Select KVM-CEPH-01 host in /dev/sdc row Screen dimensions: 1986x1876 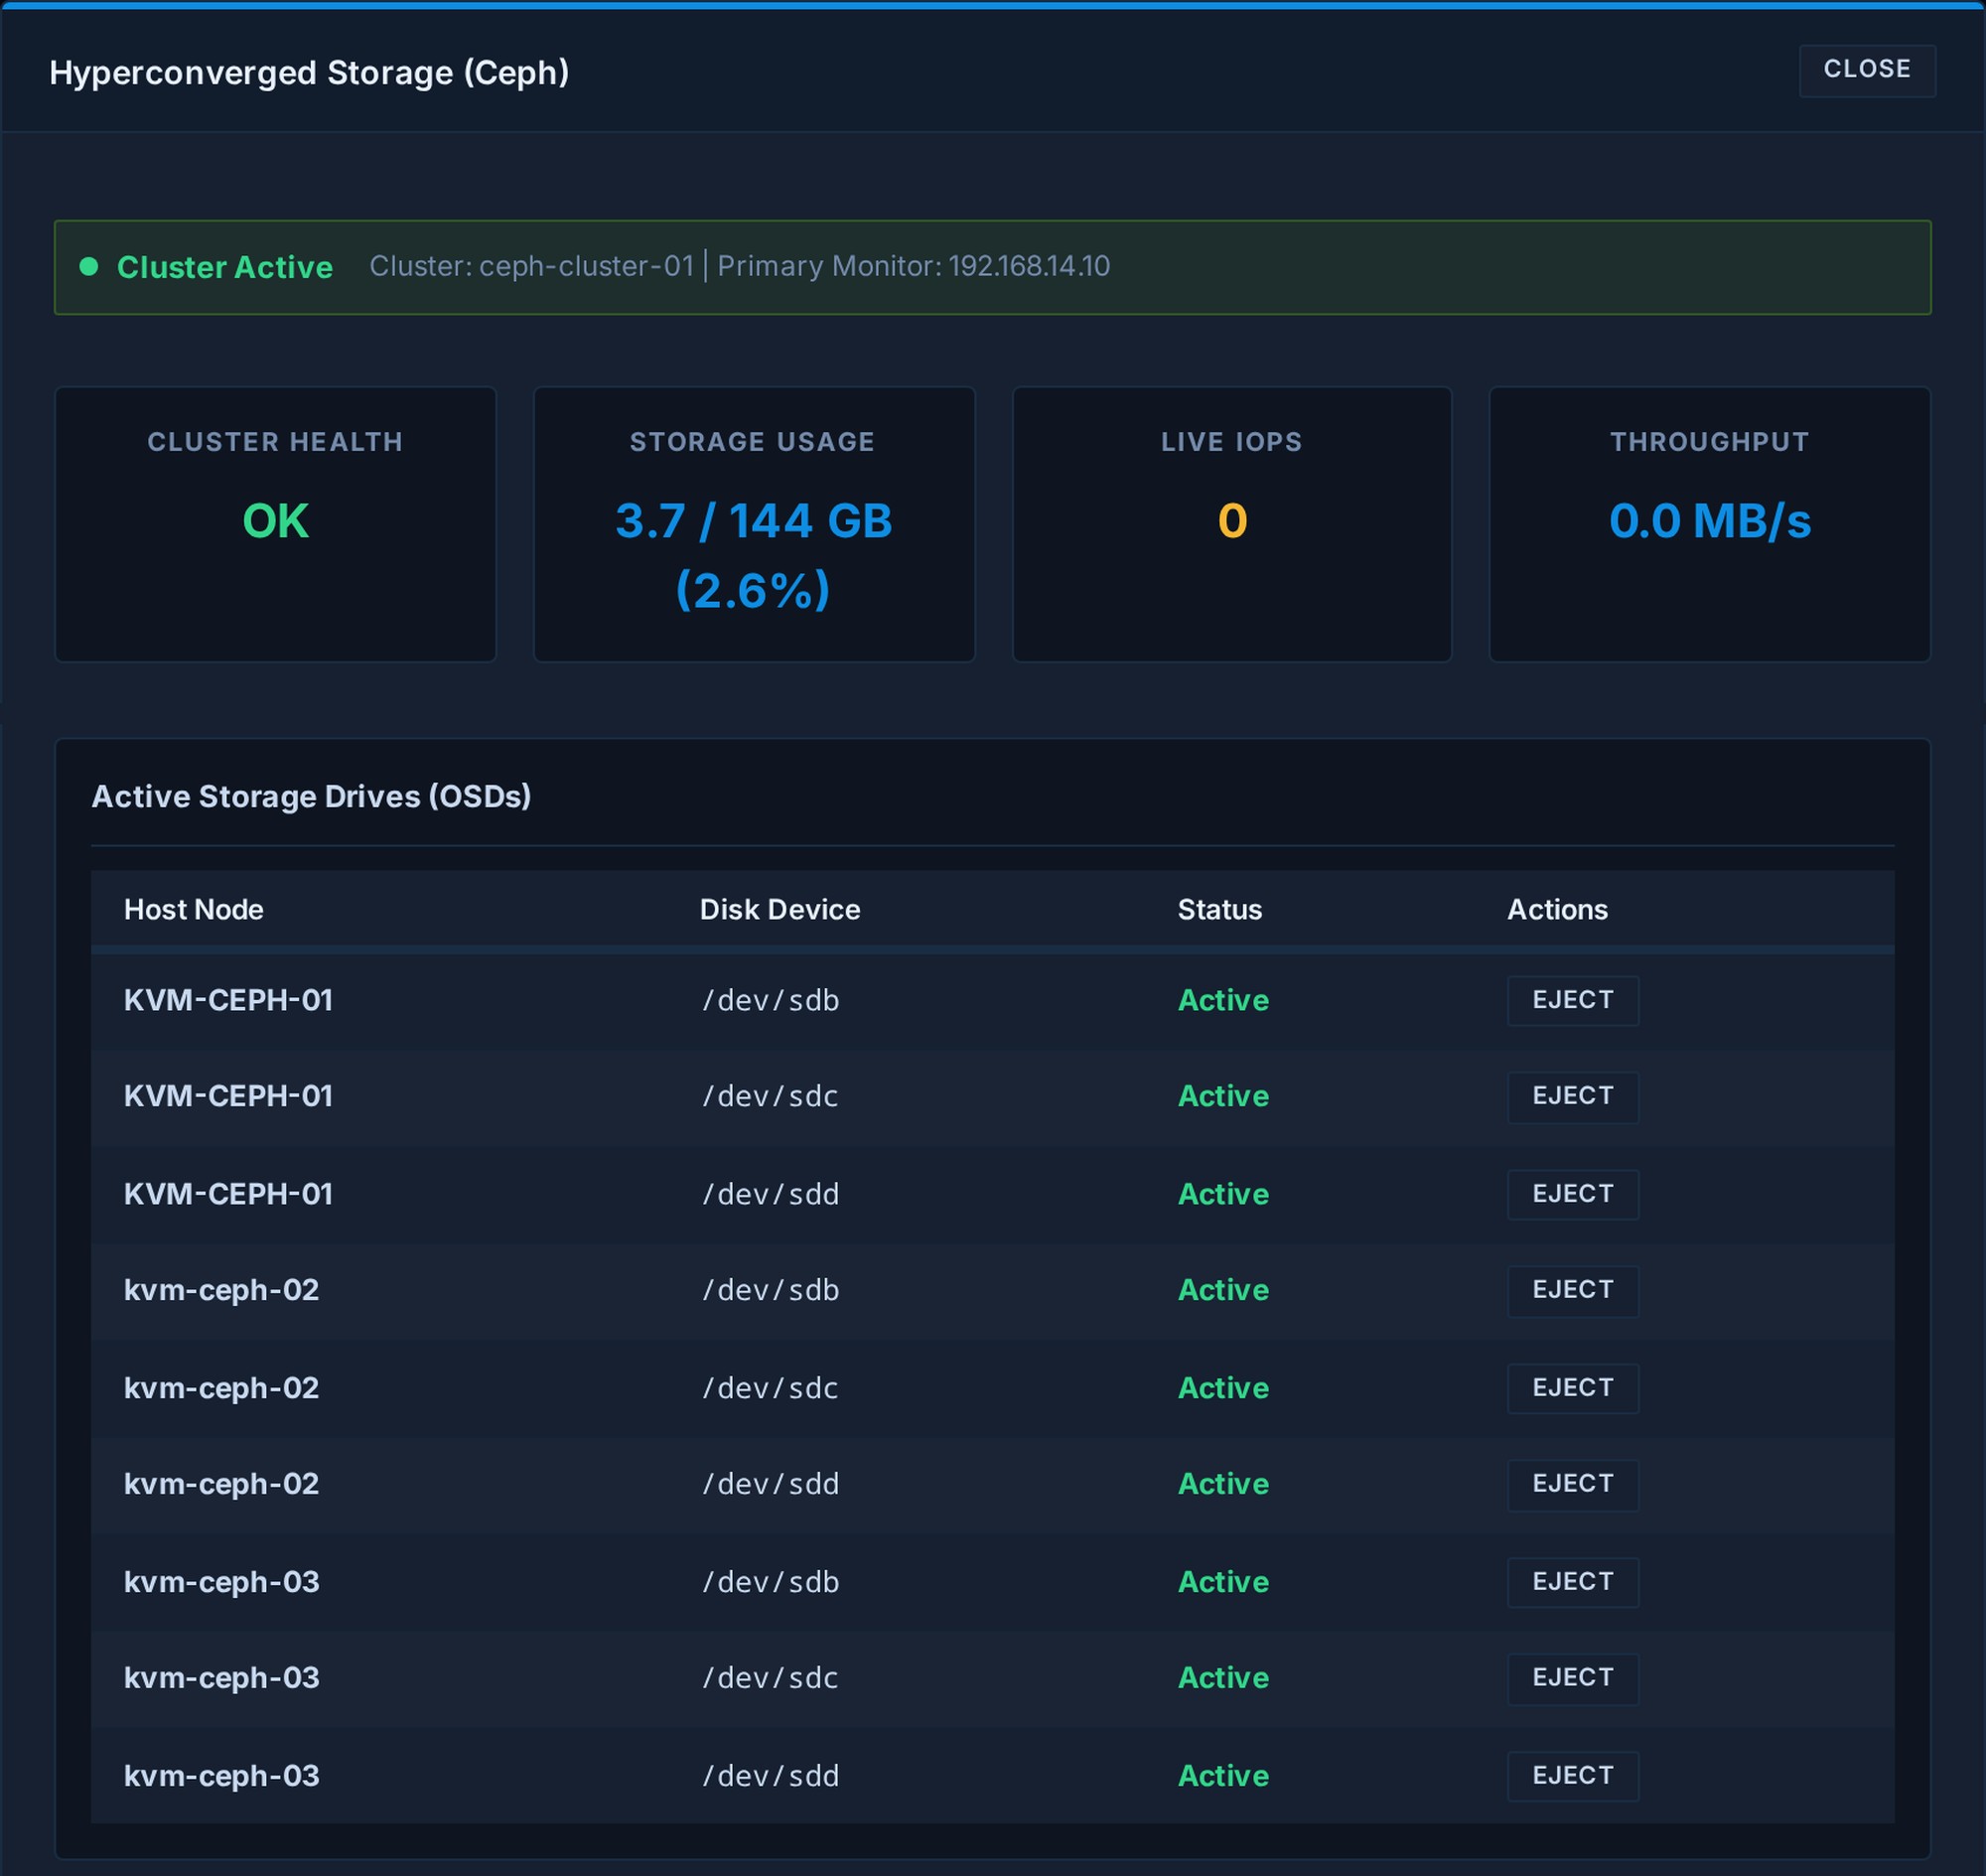tap(228, 1097)
